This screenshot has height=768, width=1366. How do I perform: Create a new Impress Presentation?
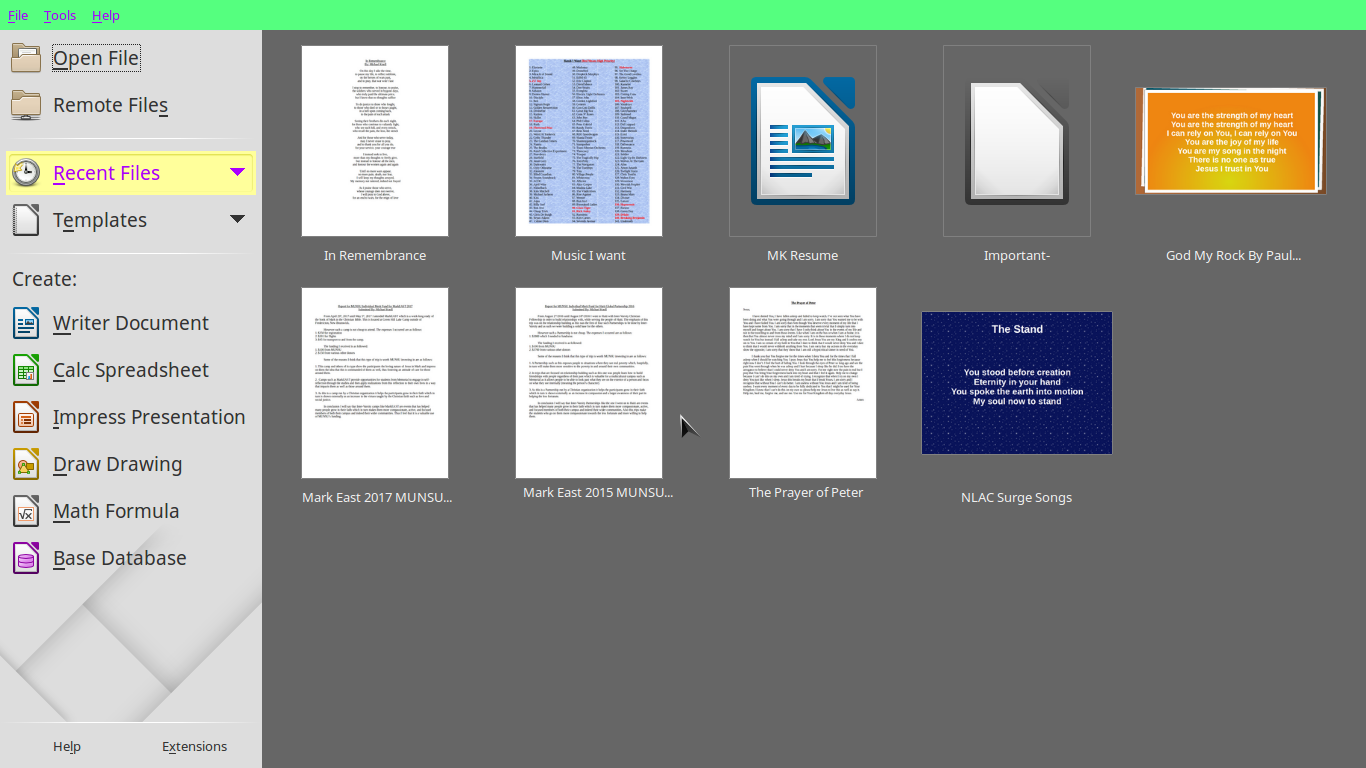click(x=149, y=417)
